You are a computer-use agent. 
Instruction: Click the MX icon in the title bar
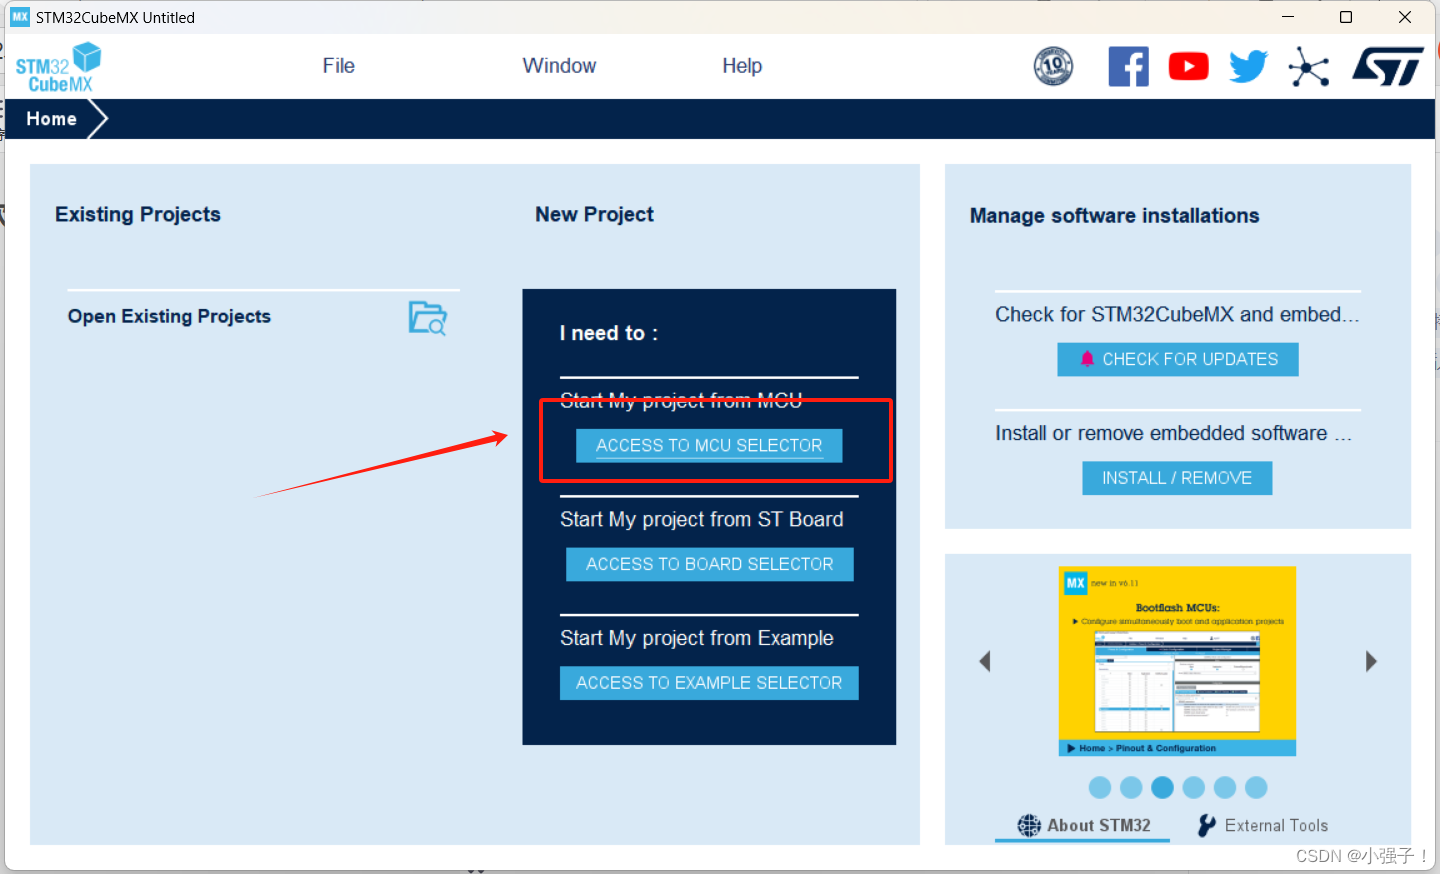pyautogui.click(x=20, y=17)
